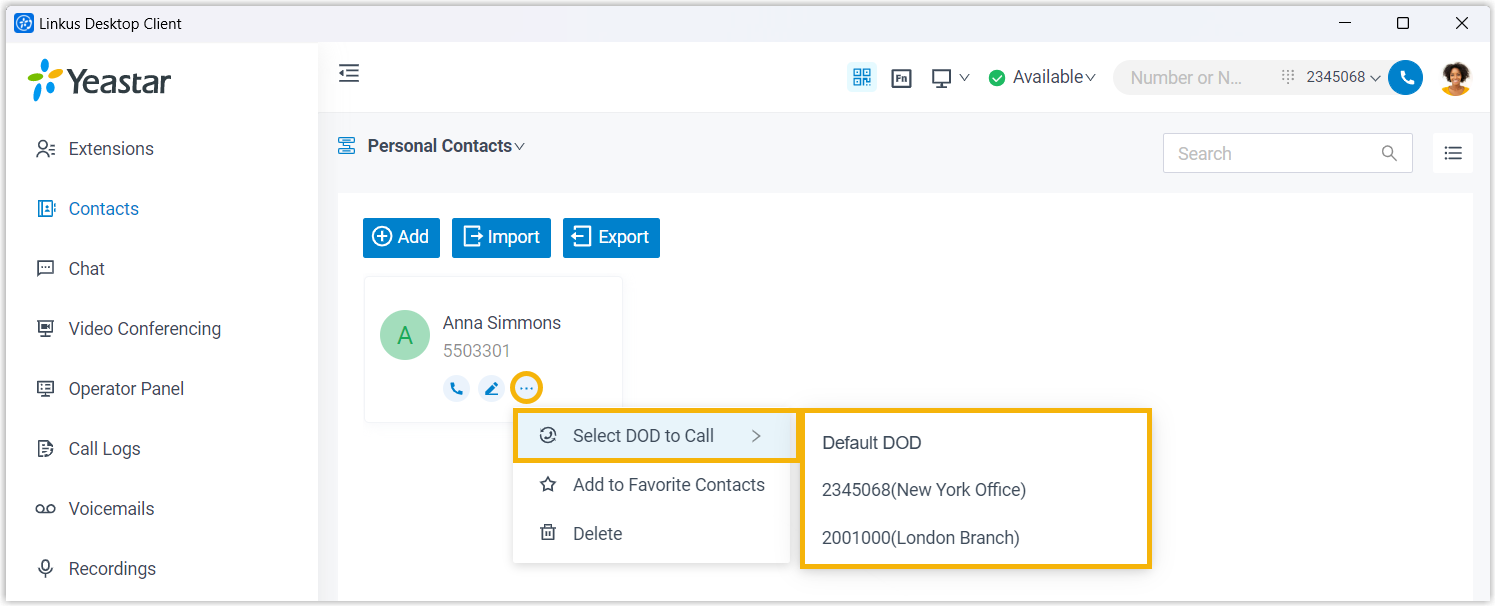
Task: Open Contacts in the sidebar
Action: [104, 209]
